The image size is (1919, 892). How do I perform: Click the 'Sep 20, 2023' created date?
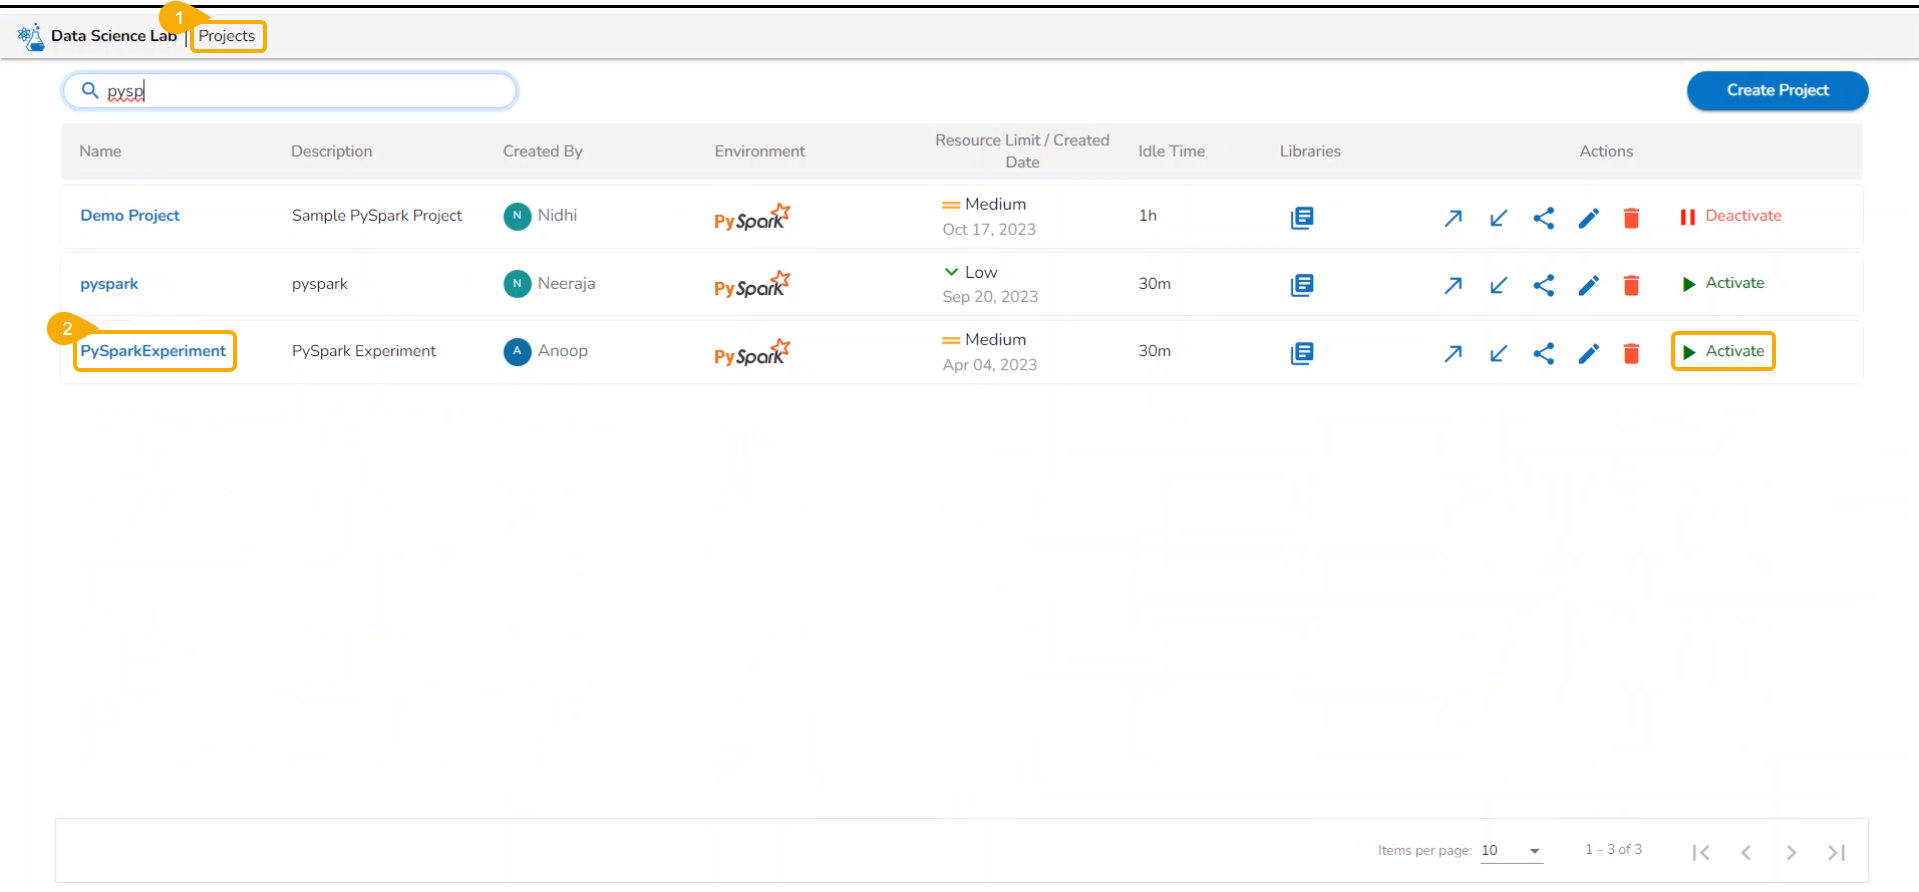(x=990, y=297)
